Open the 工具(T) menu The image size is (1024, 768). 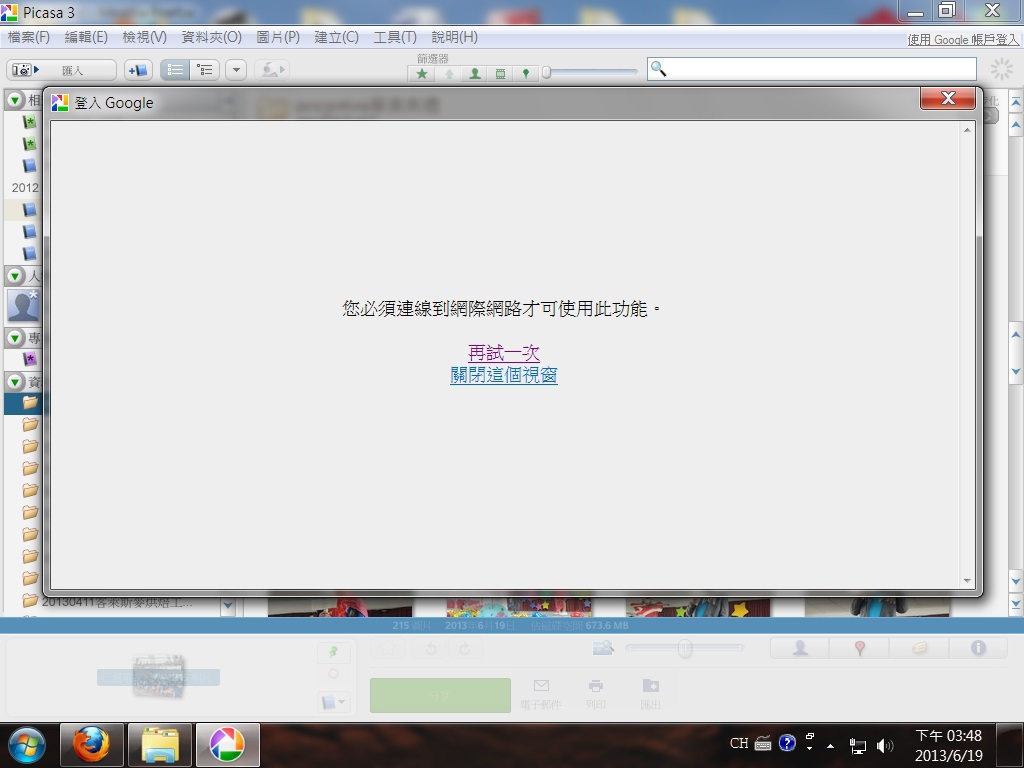395,37
